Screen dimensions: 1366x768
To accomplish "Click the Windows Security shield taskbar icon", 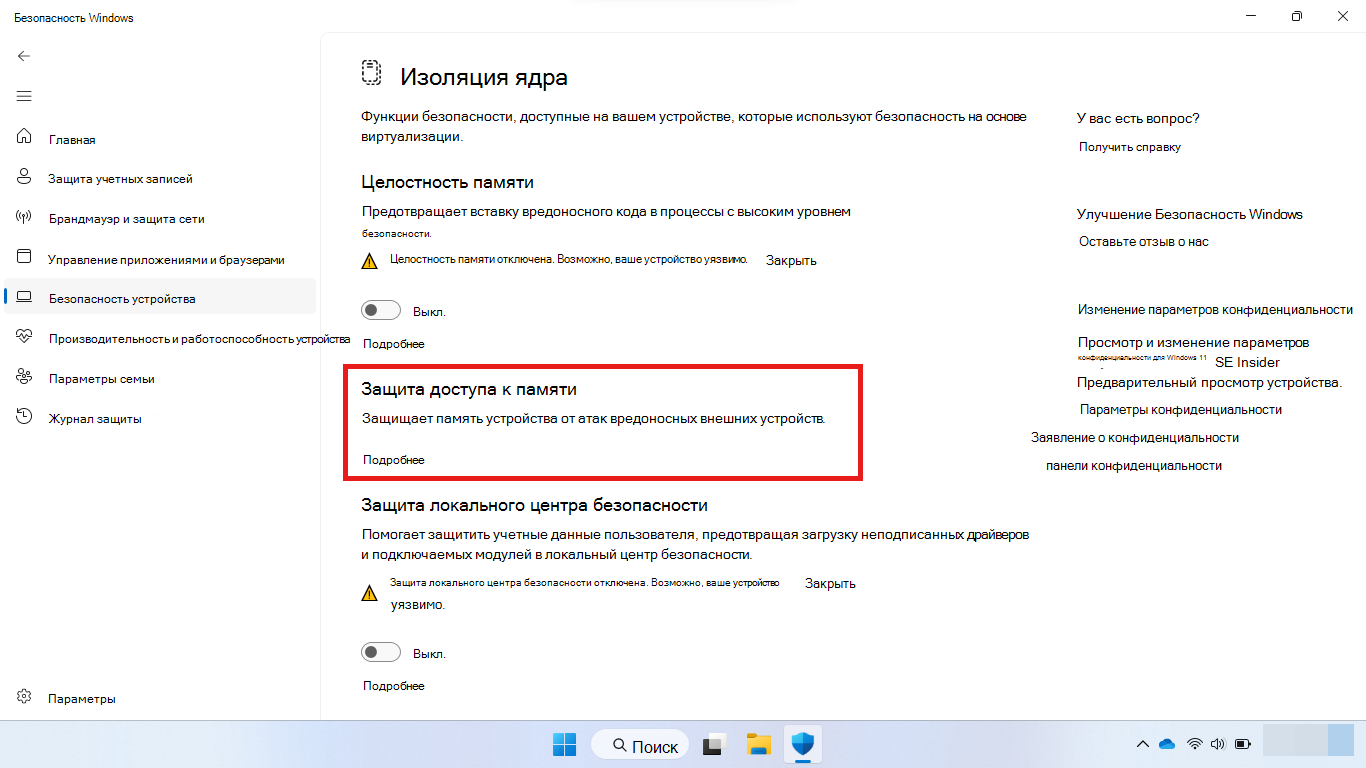I will 803,744.
